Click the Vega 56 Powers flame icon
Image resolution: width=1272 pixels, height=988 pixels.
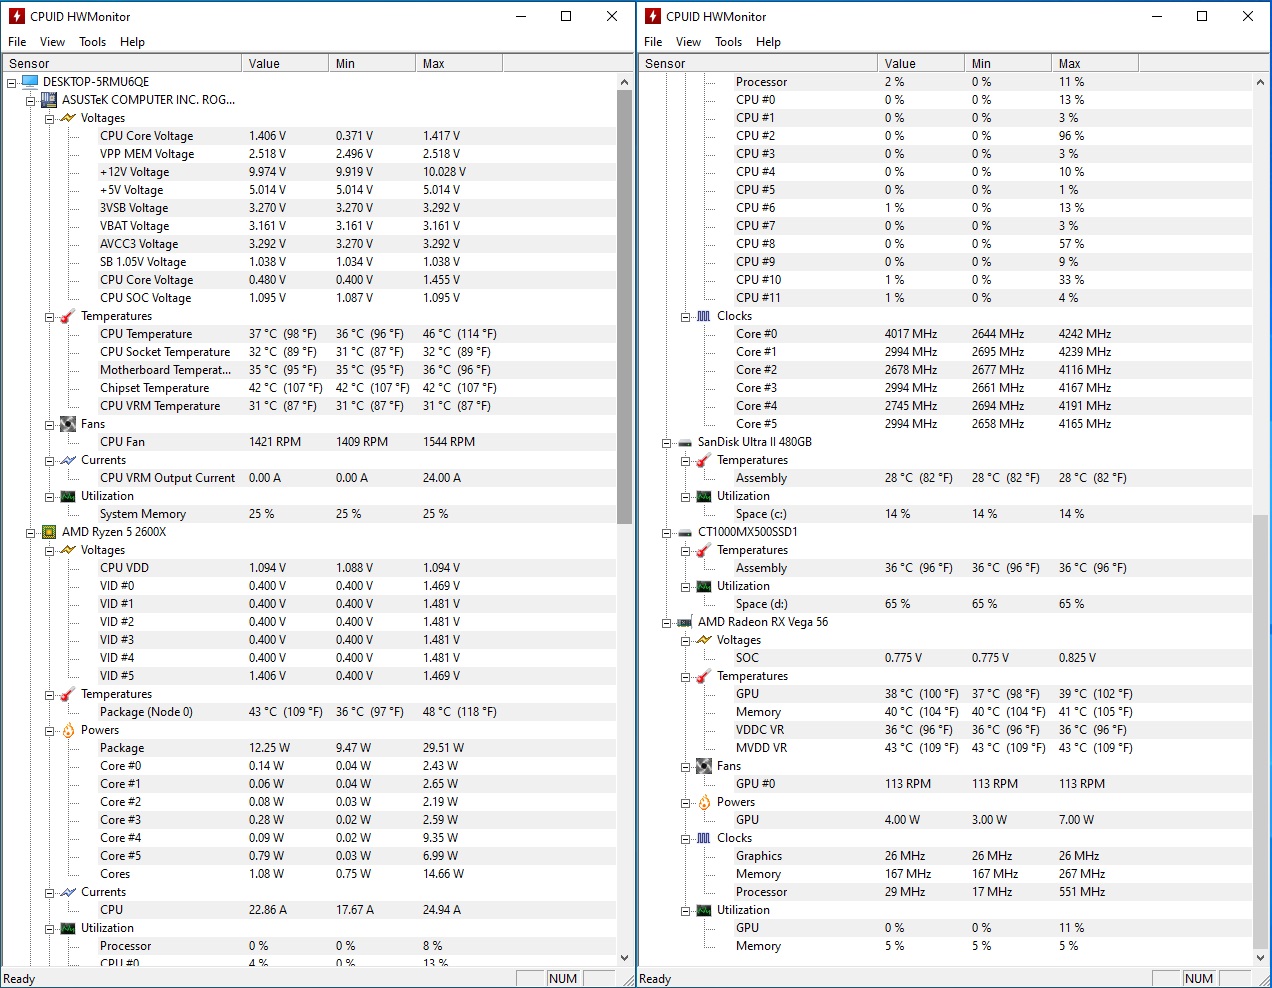tap(704, 802)
